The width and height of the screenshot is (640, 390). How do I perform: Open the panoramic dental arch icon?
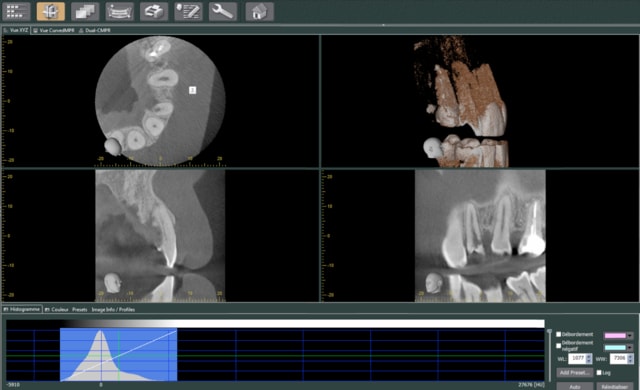tap(120, 11)
